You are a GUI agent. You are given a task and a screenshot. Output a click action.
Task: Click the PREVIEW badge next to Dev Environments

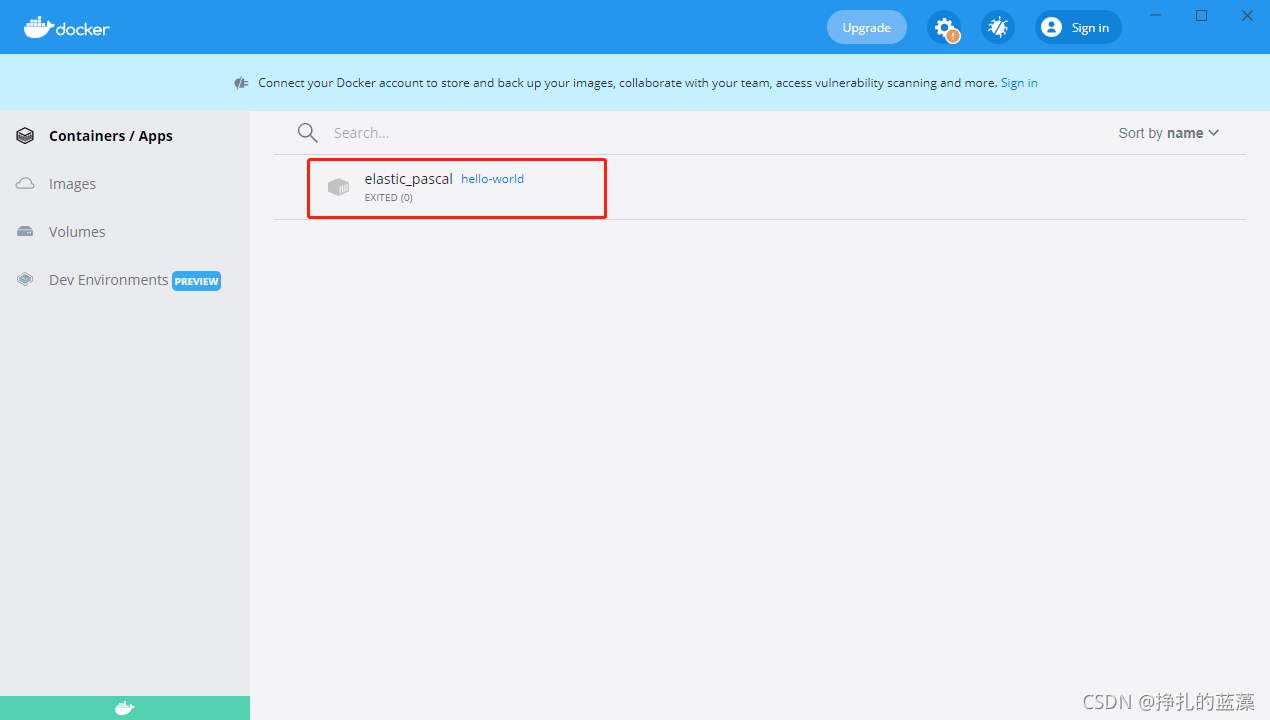(x=196, y=281)
